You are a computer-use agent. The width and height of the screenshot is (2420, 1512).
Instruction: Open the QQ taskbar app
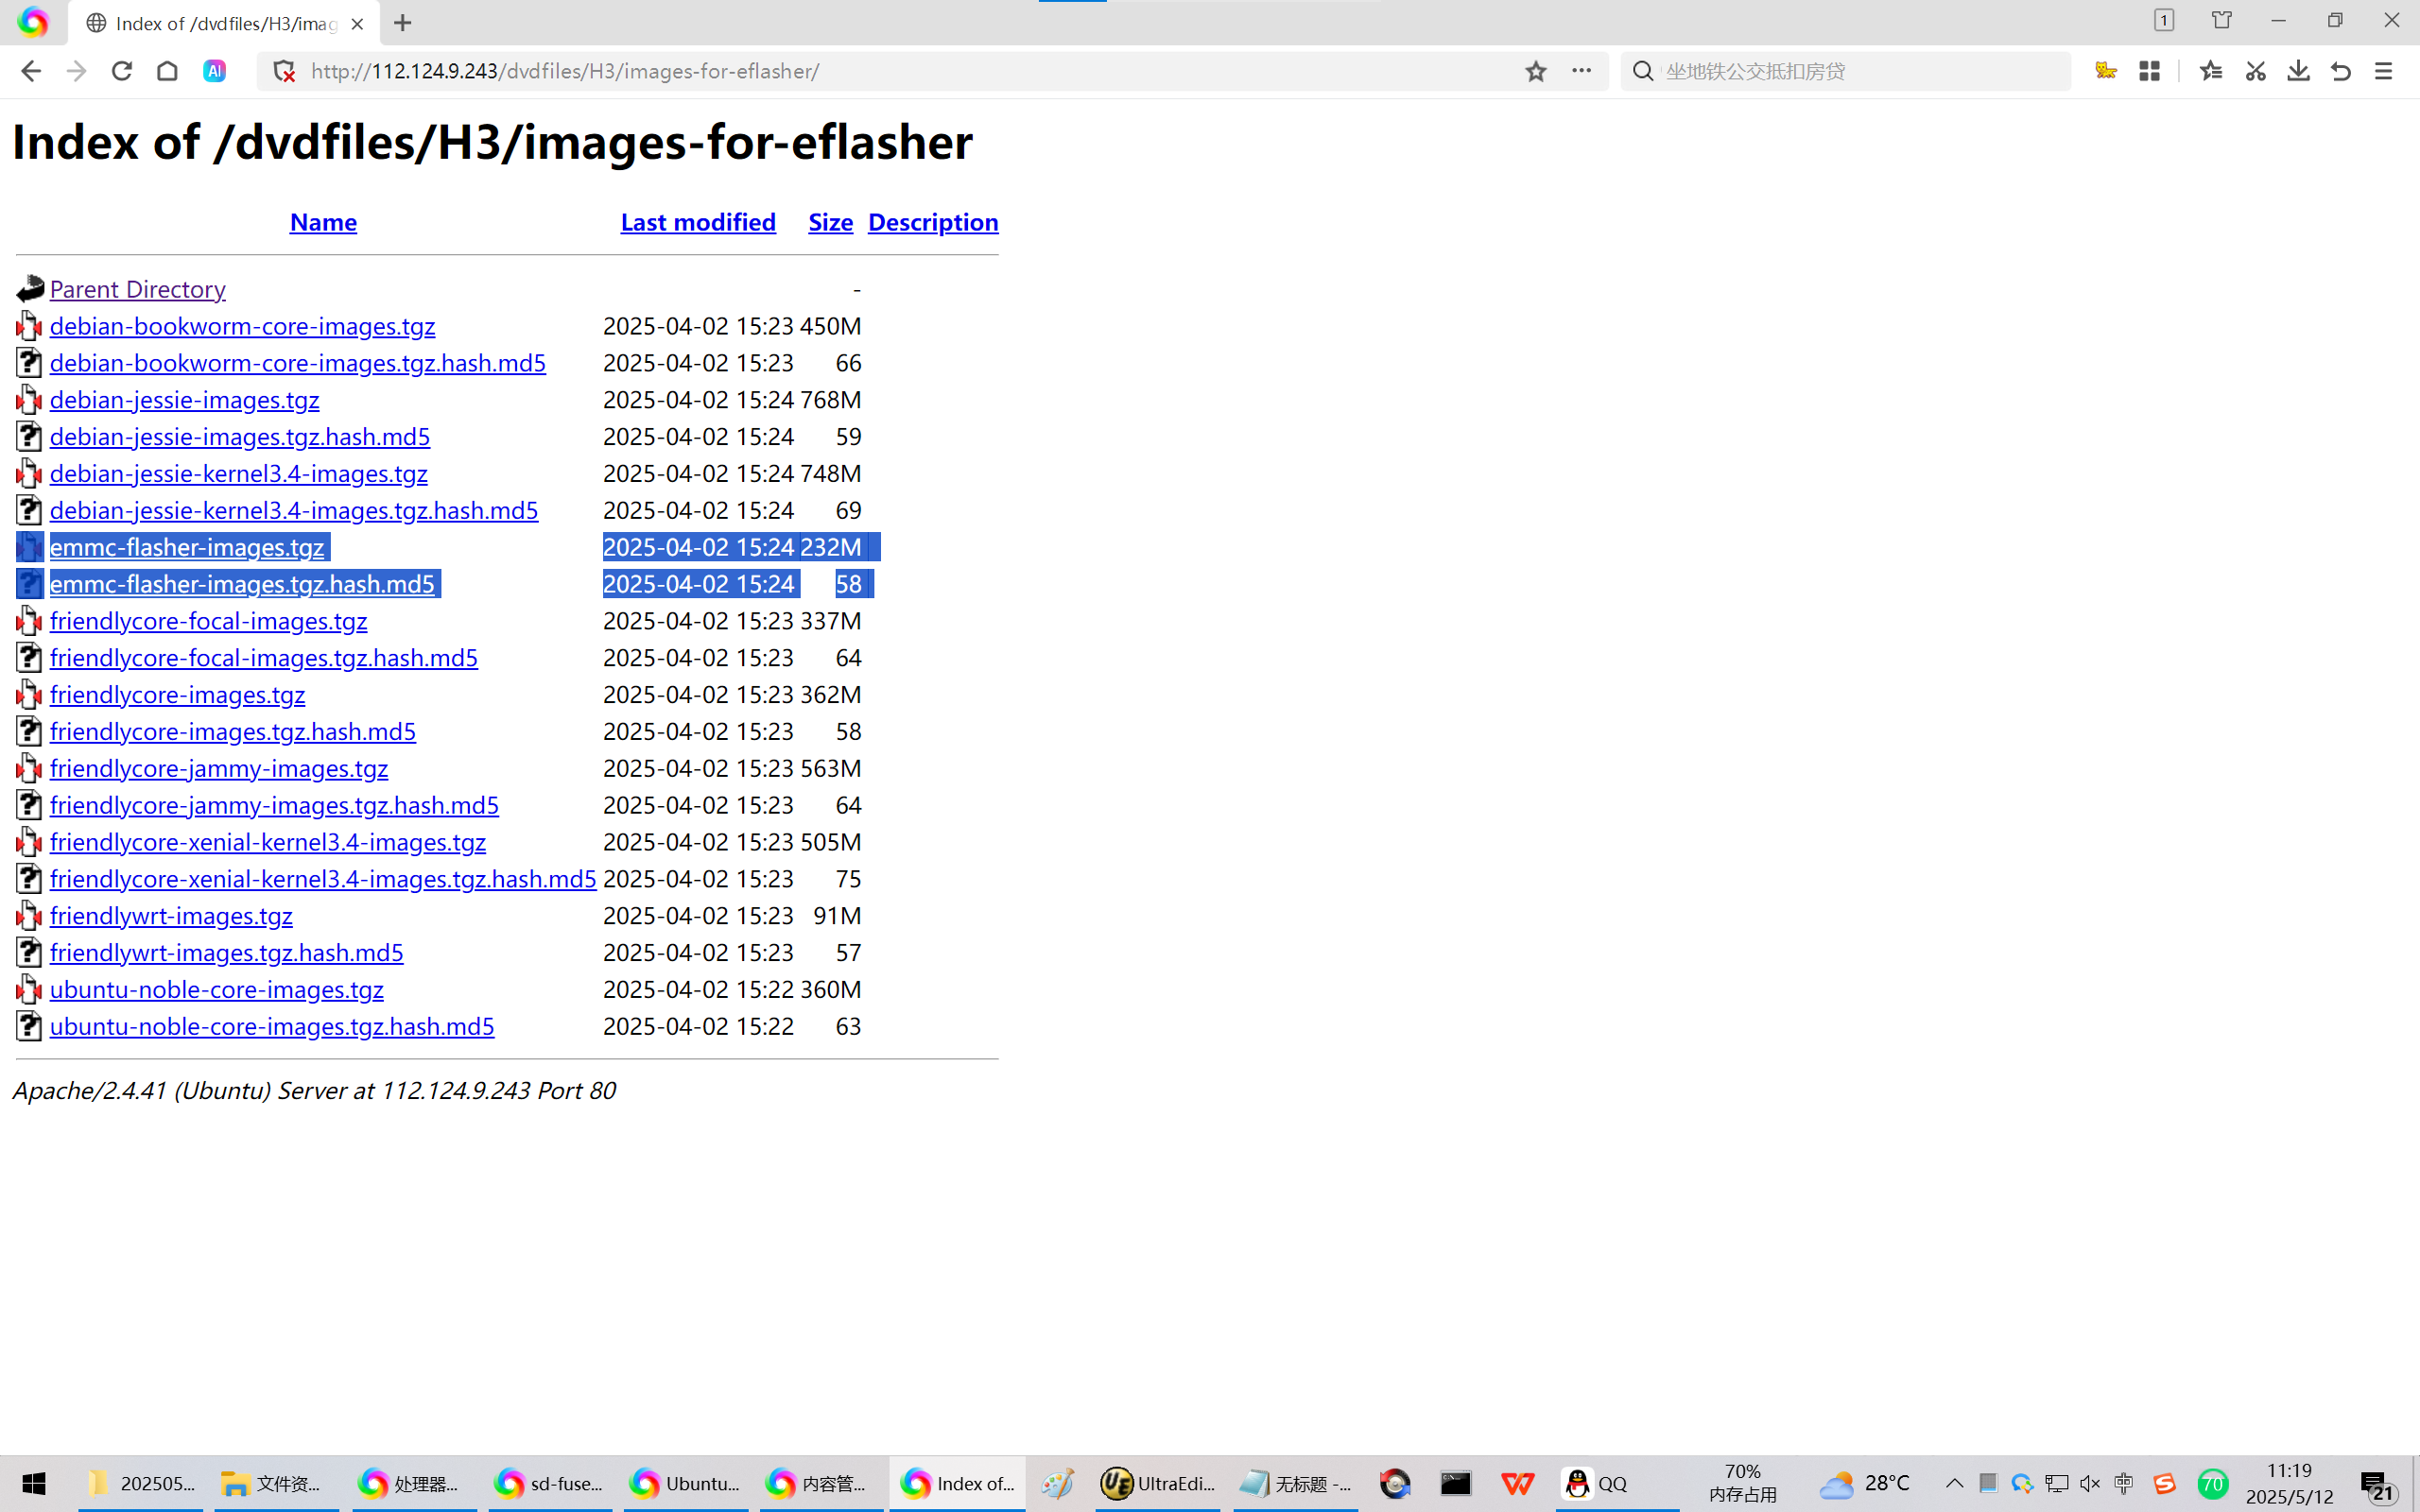(x=1596, y=1483)
